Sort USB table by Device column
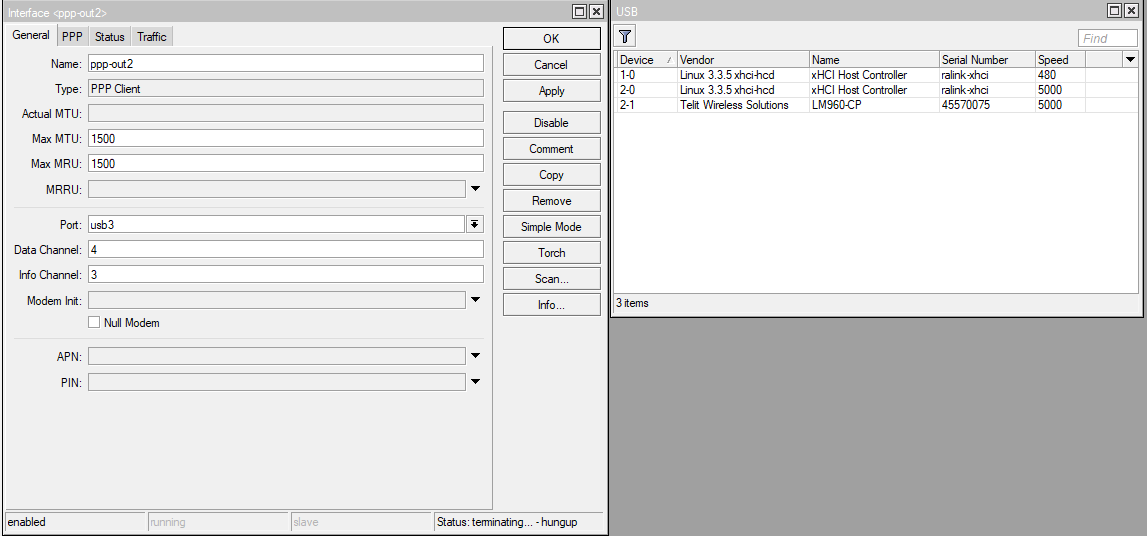 coord(647,60)
